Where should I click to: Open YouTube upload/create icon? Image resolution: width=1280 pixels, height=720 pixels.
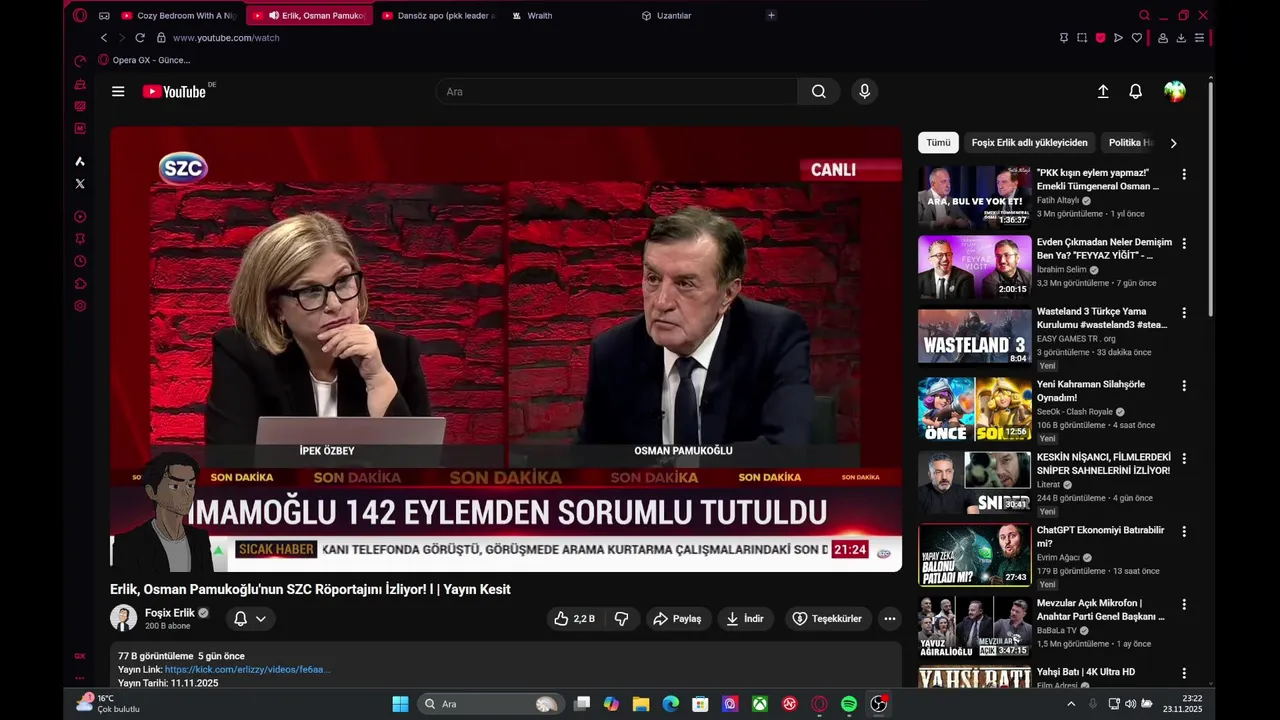(x=1103, y=91)
